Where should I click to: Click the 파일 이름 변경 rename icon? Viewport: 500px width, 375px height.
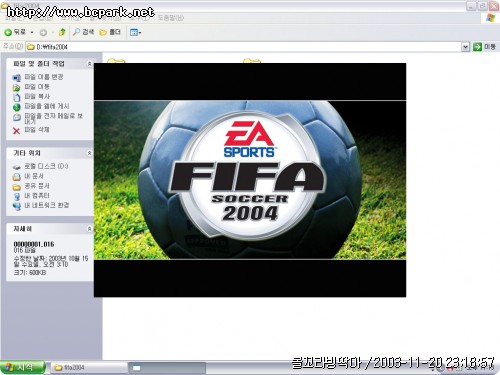(x=16, y=78)
